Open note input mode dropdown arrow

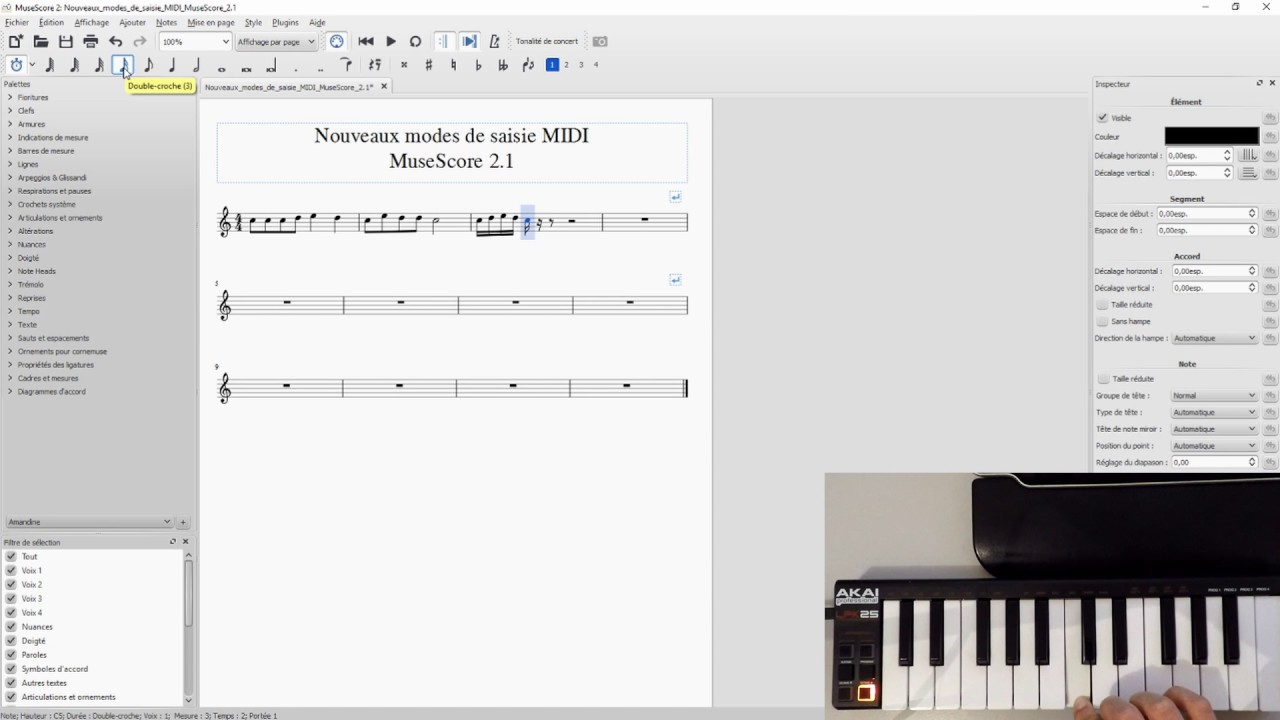click(32, 65)
